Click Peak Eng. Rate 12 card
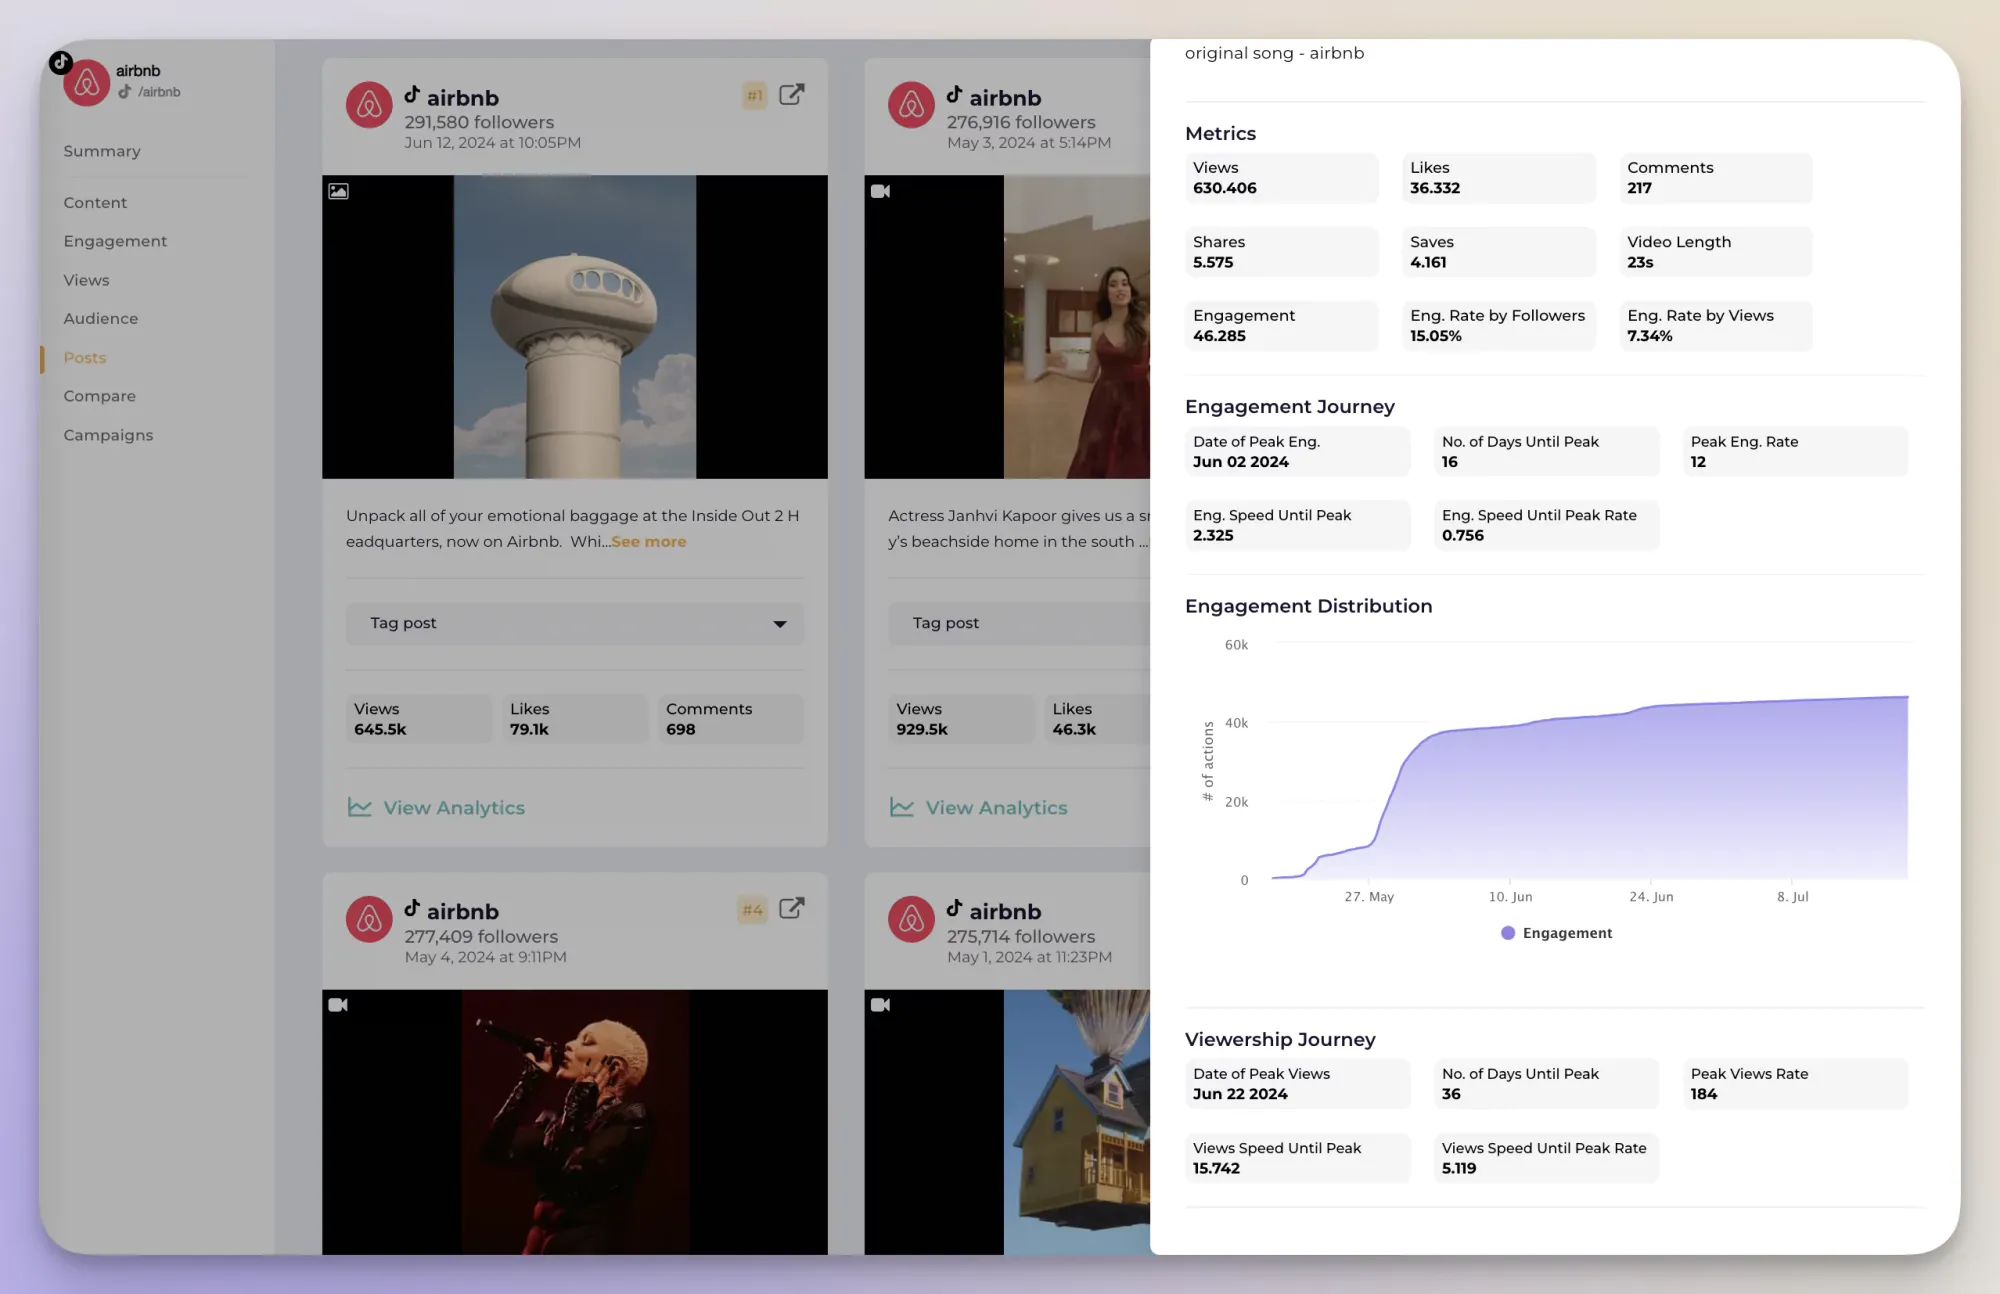2000x1294 pixels. click(1795, 452)
